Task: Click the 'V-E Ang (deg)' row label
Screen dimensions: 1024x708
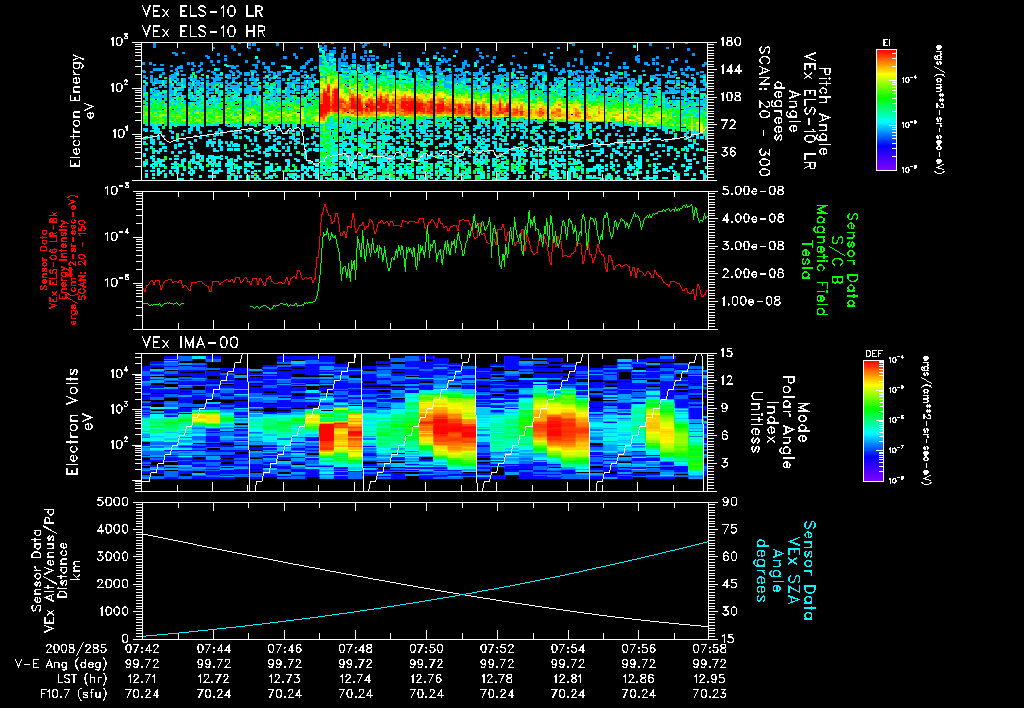Action: click(x=61, y=664)
